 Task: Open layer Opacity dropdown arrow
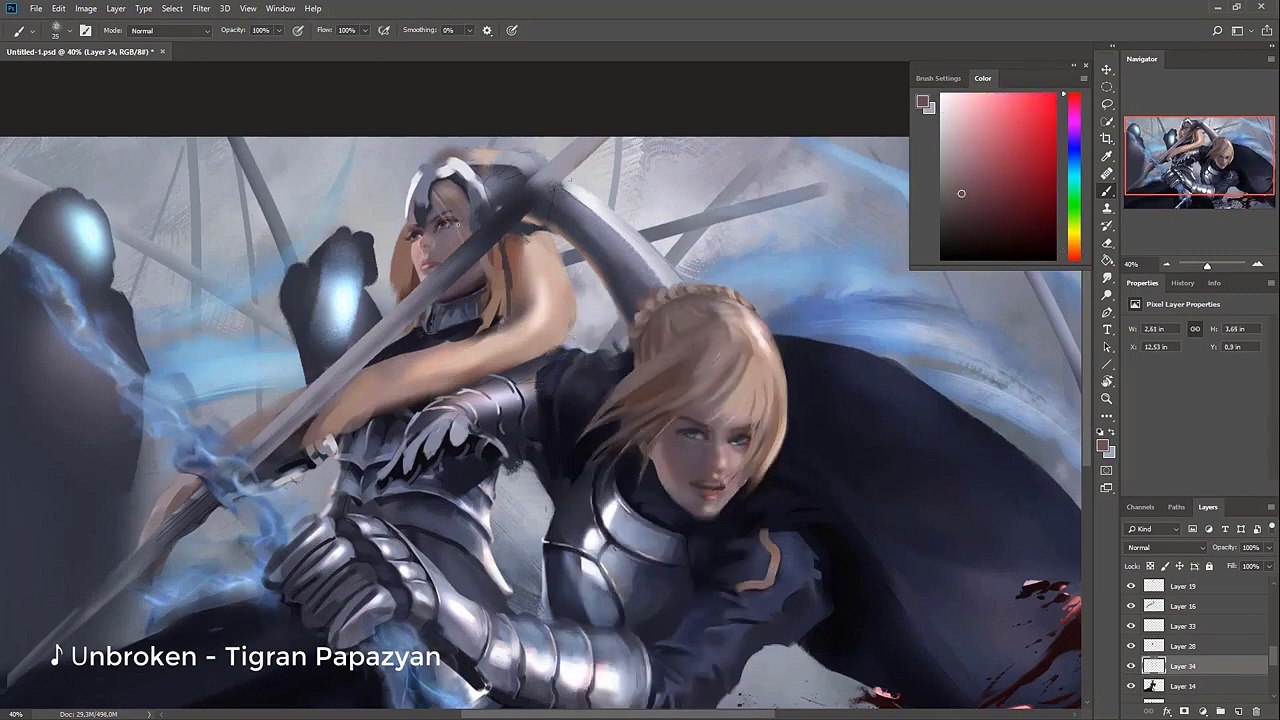[x=1270, y=548]
